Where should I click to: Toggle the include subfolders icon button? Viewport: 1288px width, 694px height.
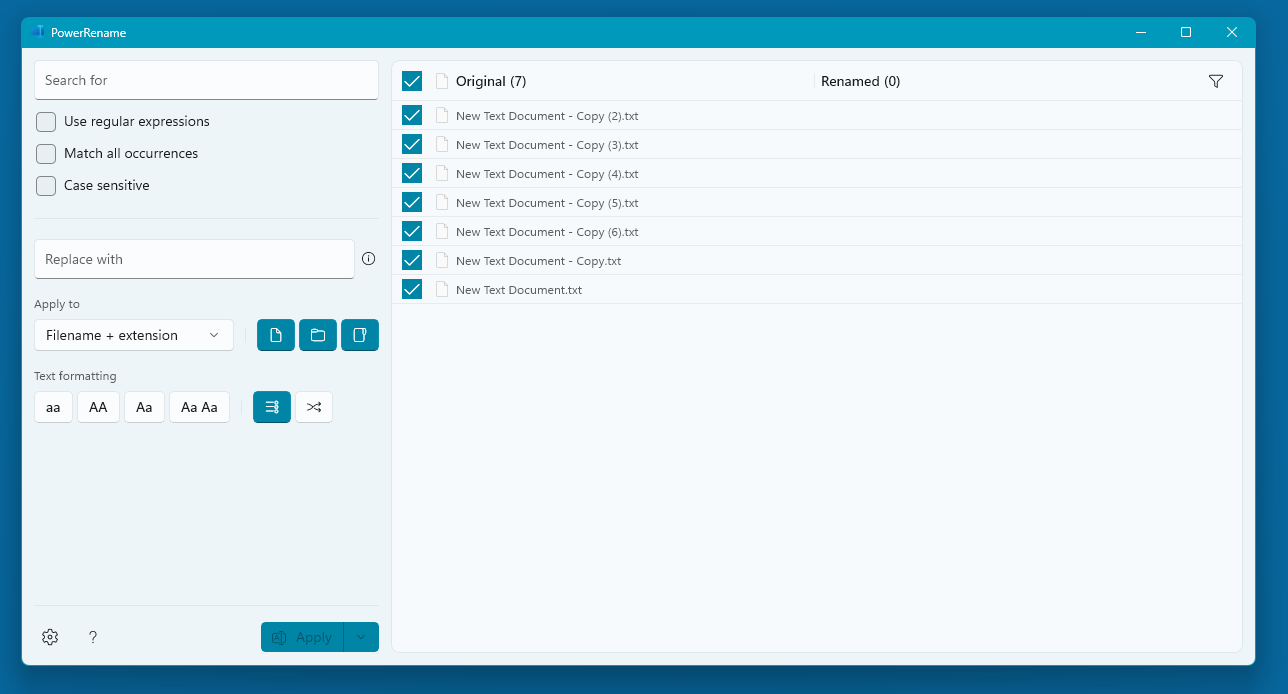point(360,335)
